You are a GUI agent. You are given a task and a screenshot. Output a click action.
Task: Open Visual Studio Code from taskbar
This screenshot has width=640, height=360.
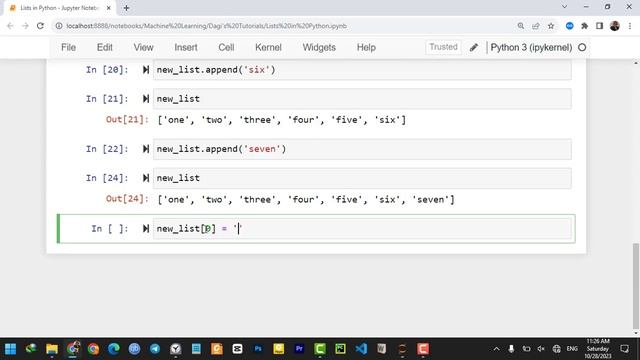click(x=361, y=349)
